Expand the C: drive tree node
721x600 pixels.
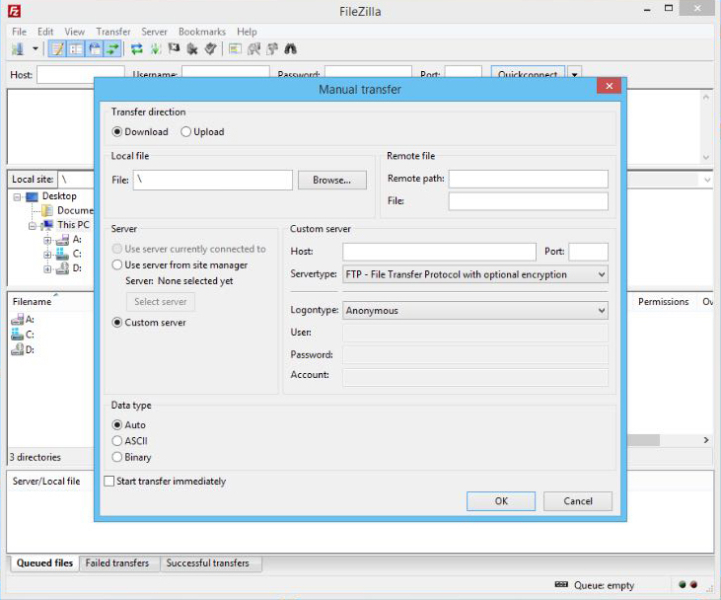click(47, 254)
